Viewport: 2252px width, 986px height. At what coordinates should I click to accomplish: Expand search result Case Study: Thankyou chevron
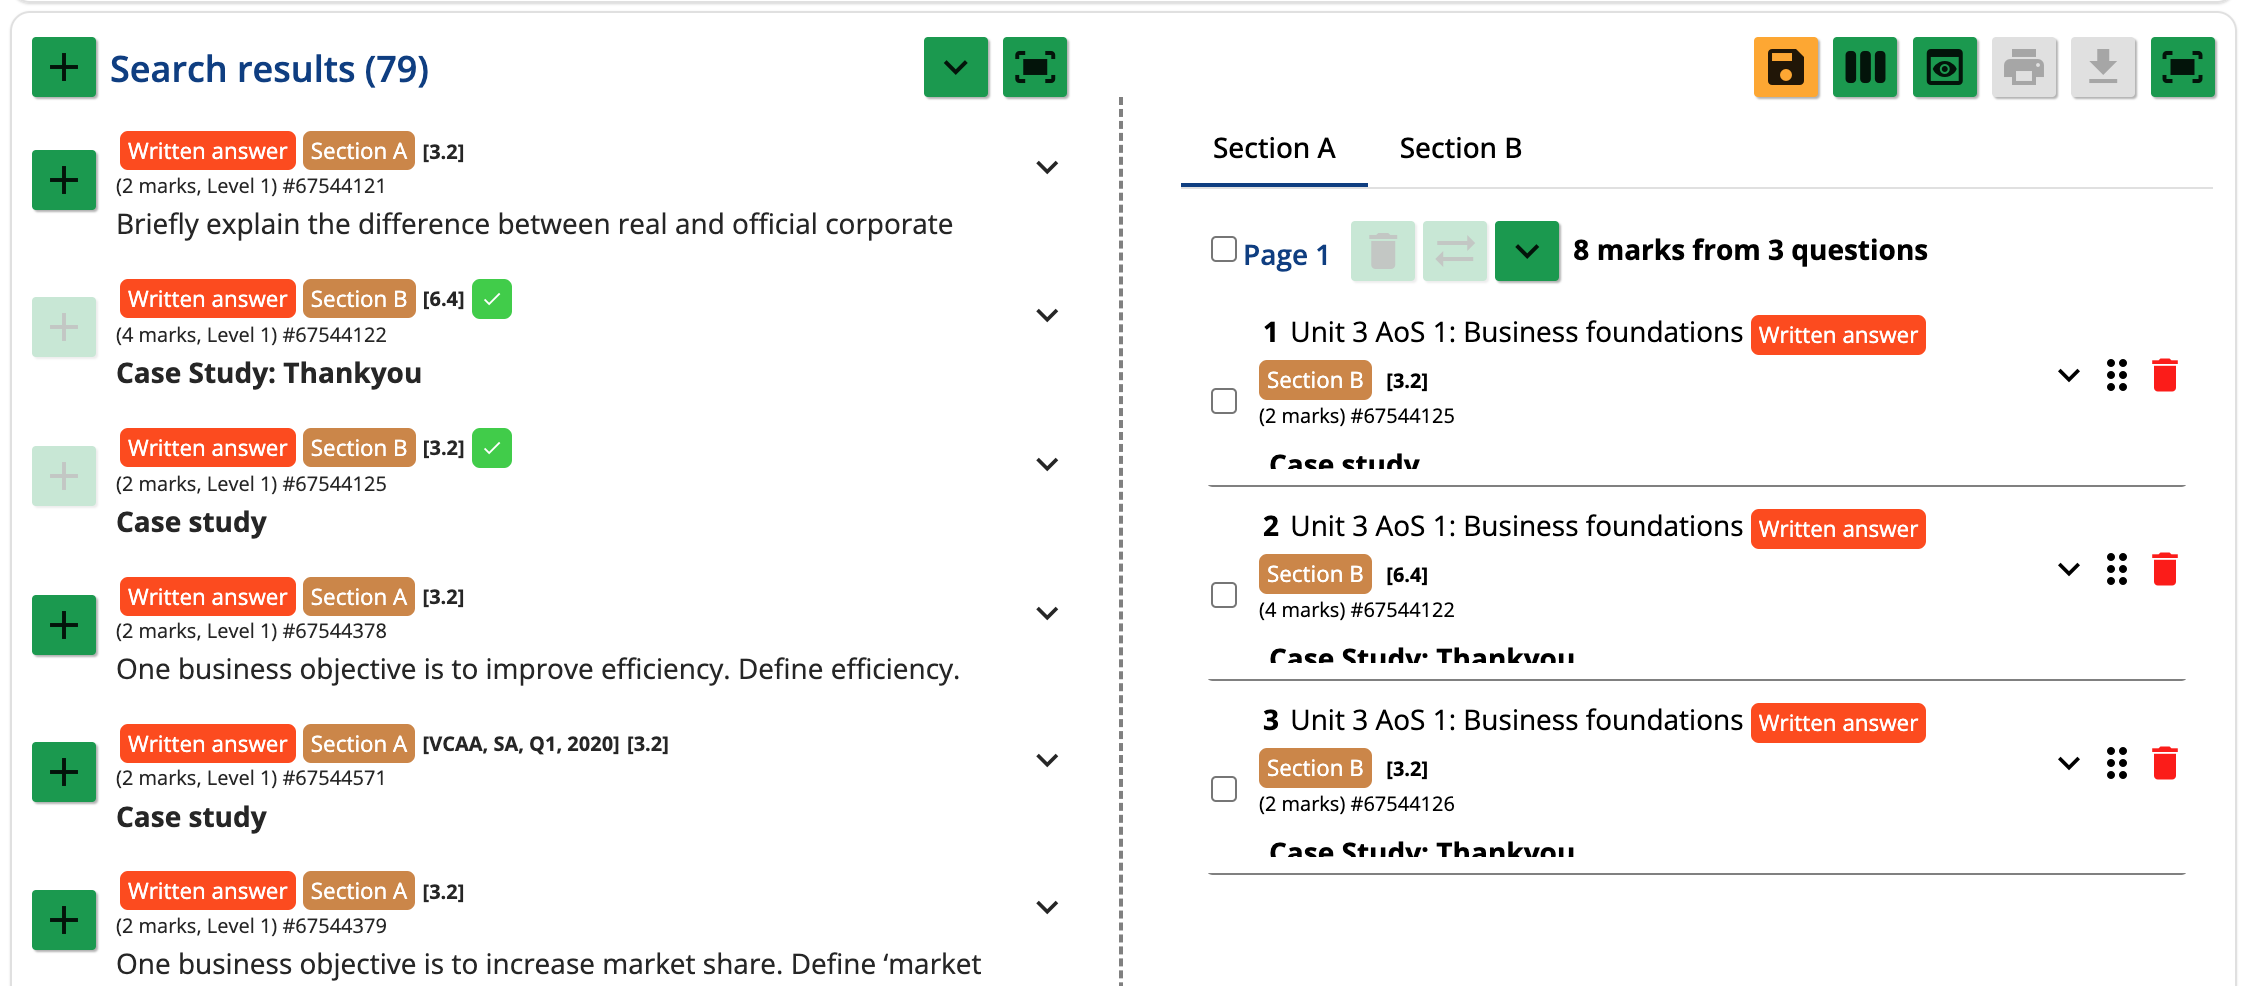pyautogui.click(x=1047, y=315)
